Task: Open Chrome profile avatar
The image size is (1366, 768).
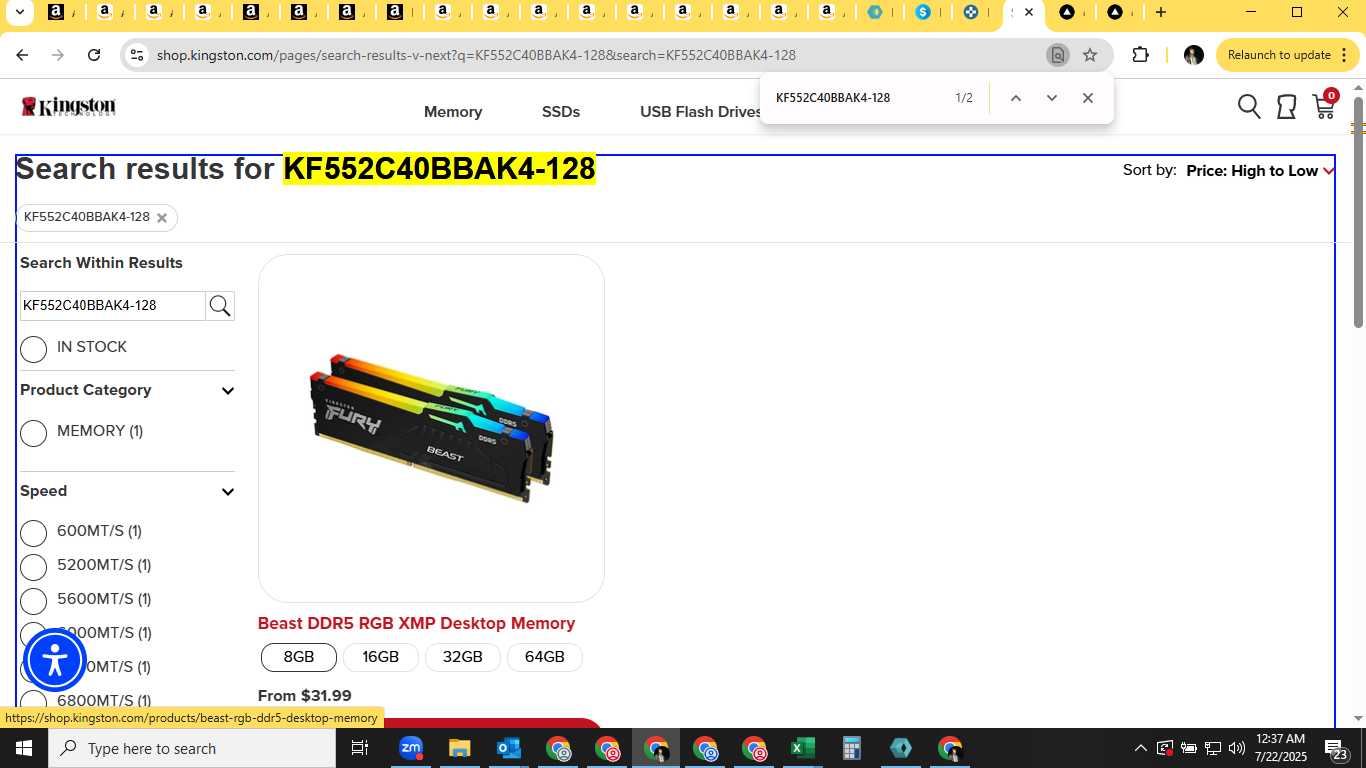Action: [x=1193, y=55]
